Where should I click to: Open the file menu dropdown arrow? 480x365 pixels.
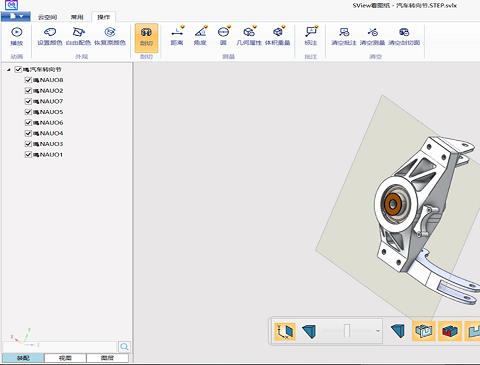[x=21, y=16]
